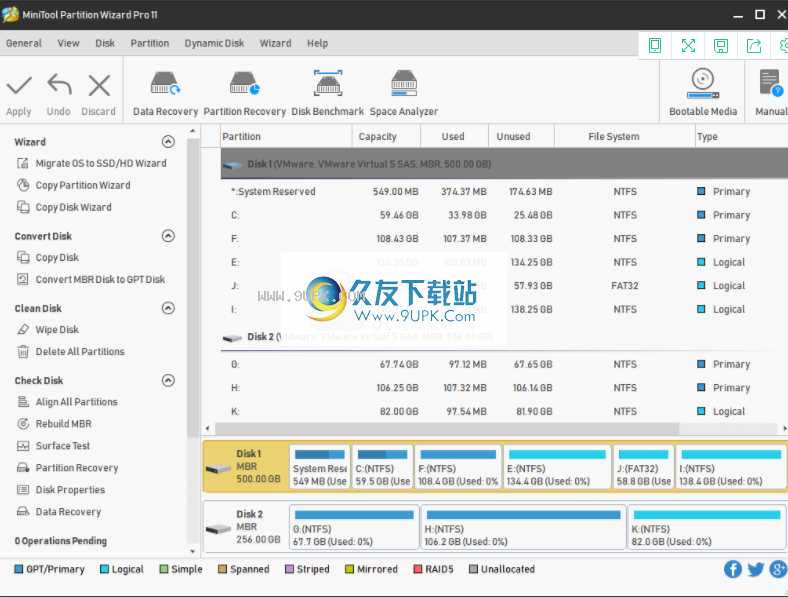The width and height of the screenshot is (788, 598).
Task: Select the C: partition row
Action: point(504,215)
